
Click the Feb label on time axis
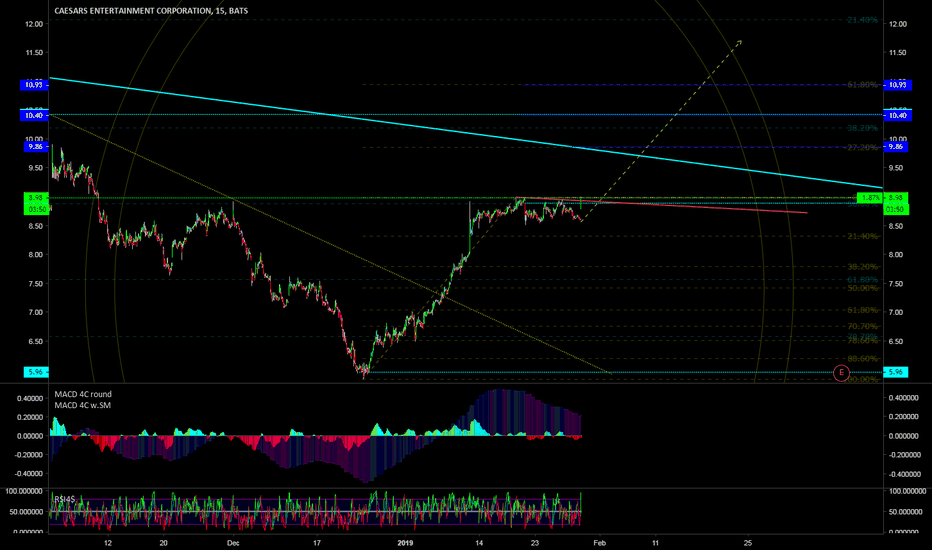point(600,543)
